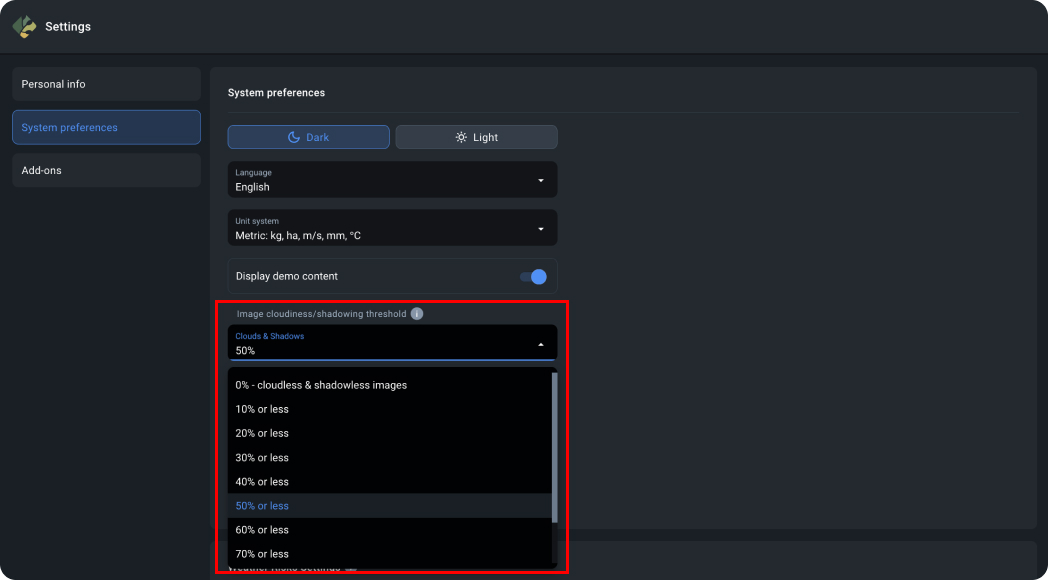
Task: Open the cloudiness threshold info icon
Action: tap(417, 313)
